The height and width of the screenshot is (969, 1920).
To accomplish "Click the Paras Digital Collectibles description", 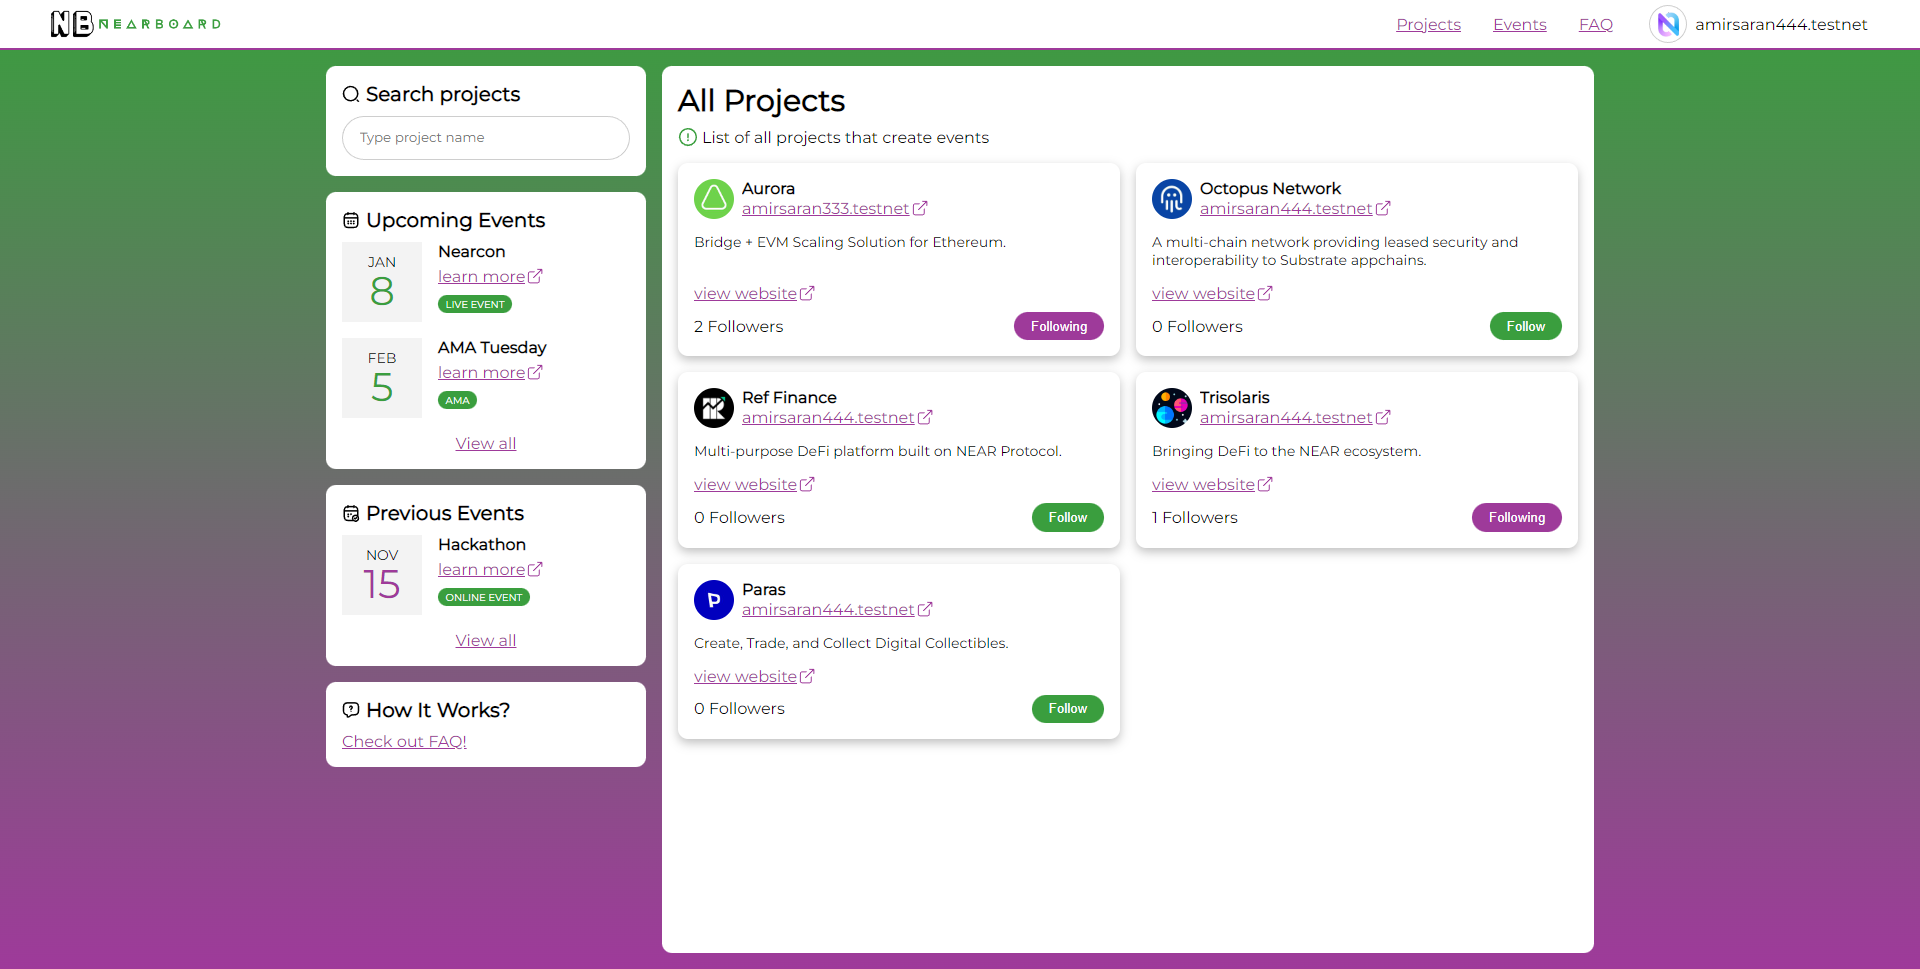I will (x=851, y=643).
